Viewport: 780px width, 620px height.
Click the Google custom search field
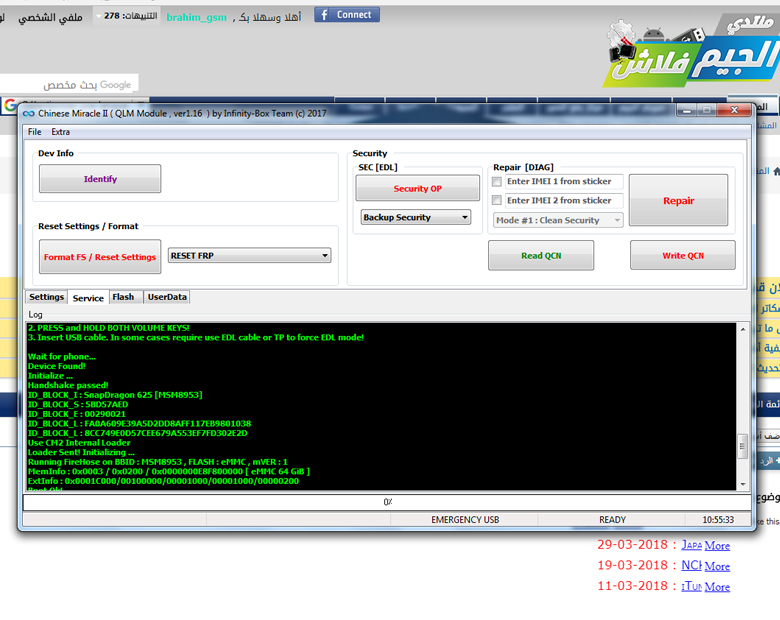point(69,85)
